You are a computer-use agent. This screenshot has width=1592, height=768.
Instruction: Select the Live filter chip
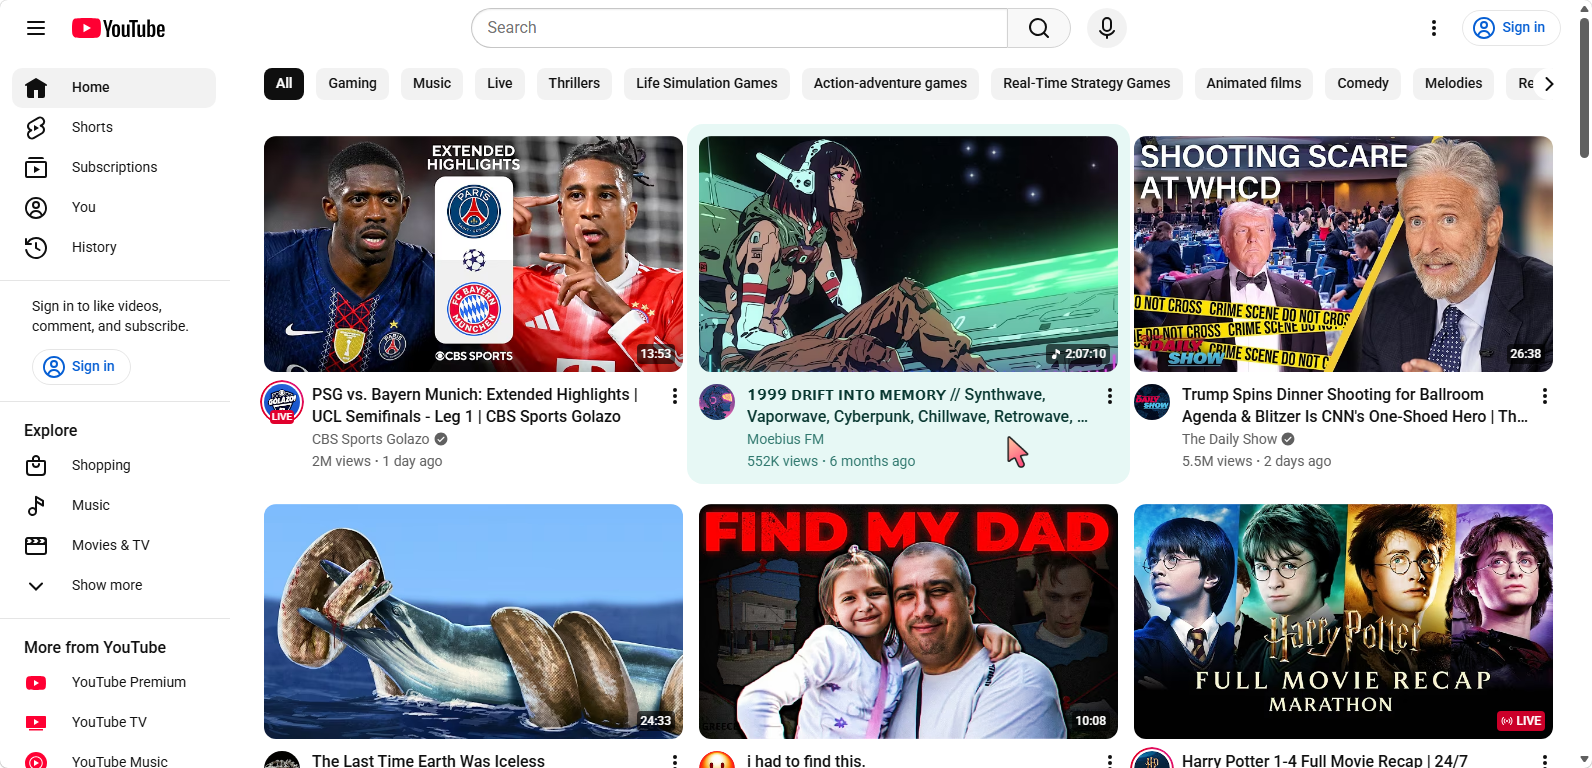point(500,84)
